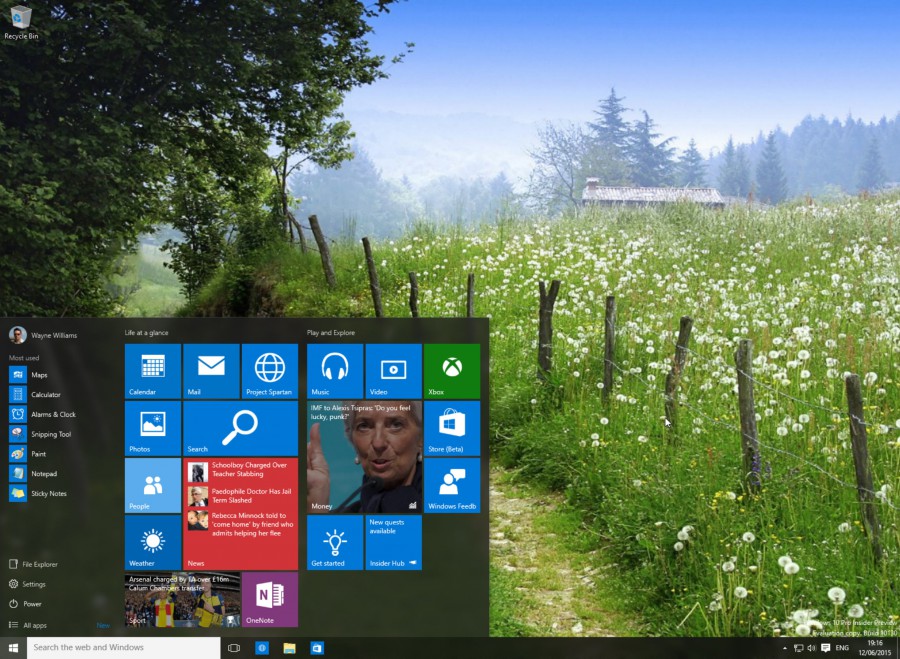Screen dimensions: 900x659
Task: Launch Xbox from its green tile
Action: pos(451,371)
